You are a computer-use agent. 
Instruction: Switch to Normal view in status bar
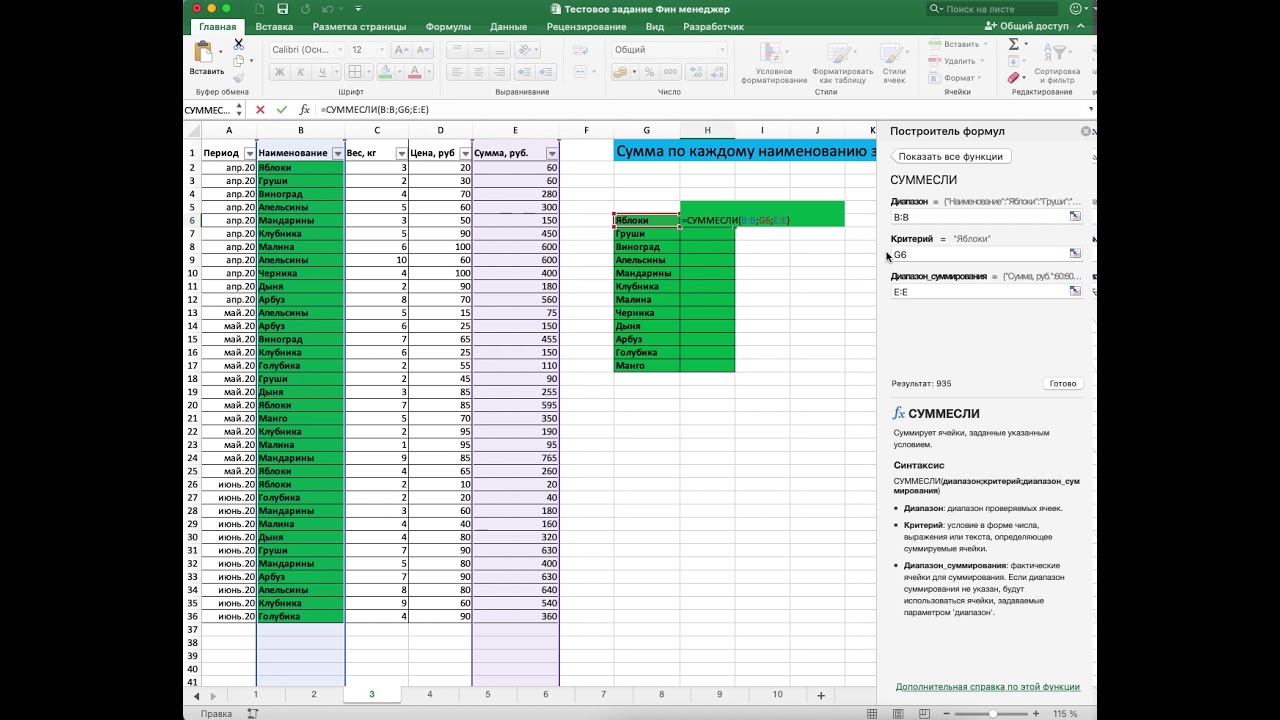873,714
